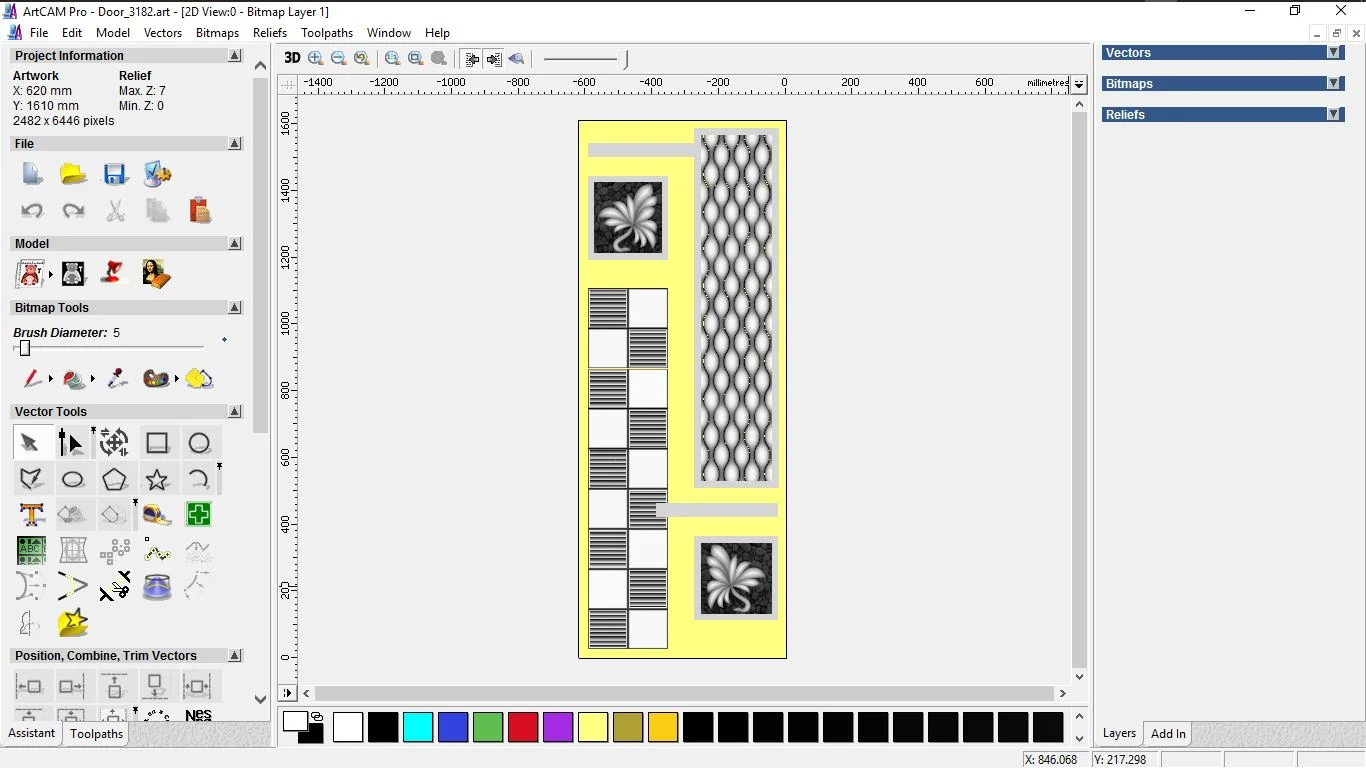Viewport: 1366px width, 768px height.
Task: Open the Lights and Material lamp icon
Action: coord(115,273)
